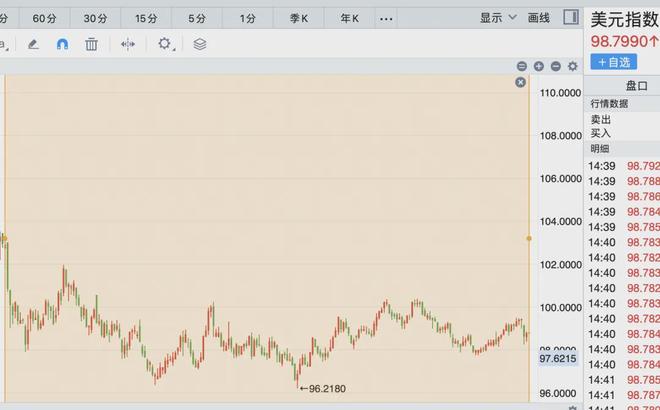Open the chart settings sun-gear icon
Image resolution: width=660 pixels, height=410 pixels.
pyautogui.click(x=165, y=44)
